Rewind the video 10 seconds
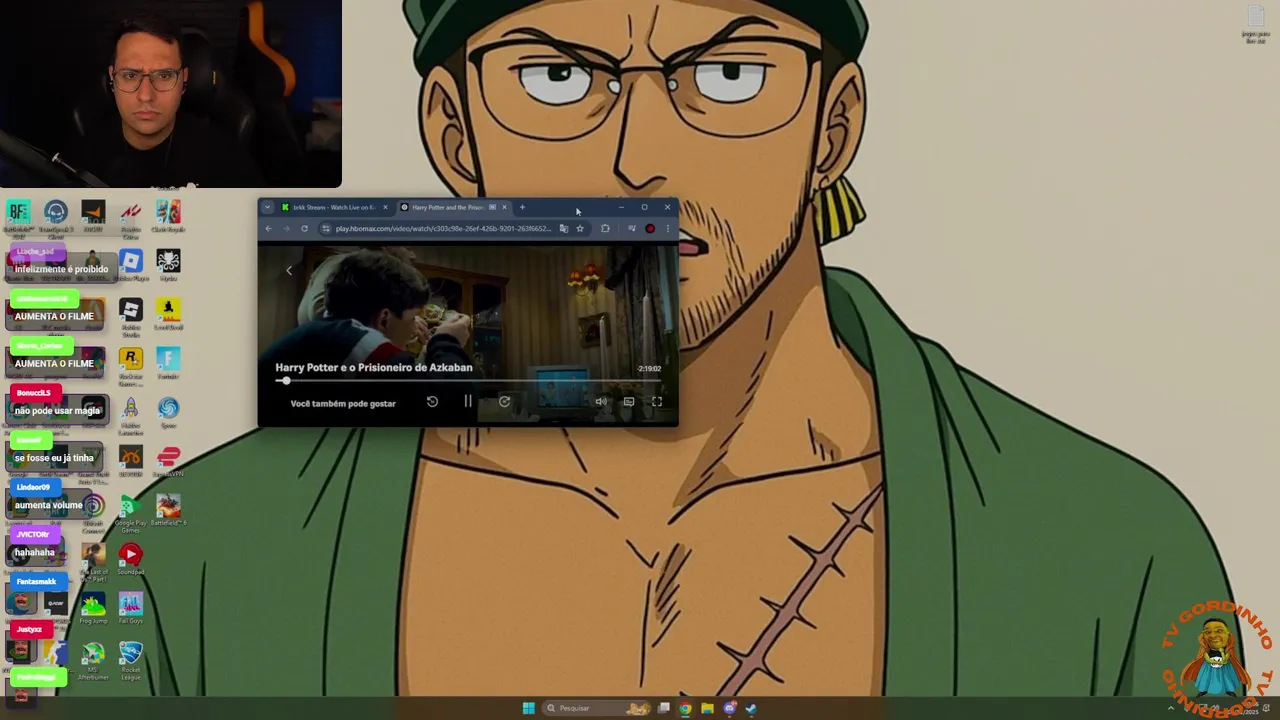Screen dimensions: 1280x720 (432, 401)
